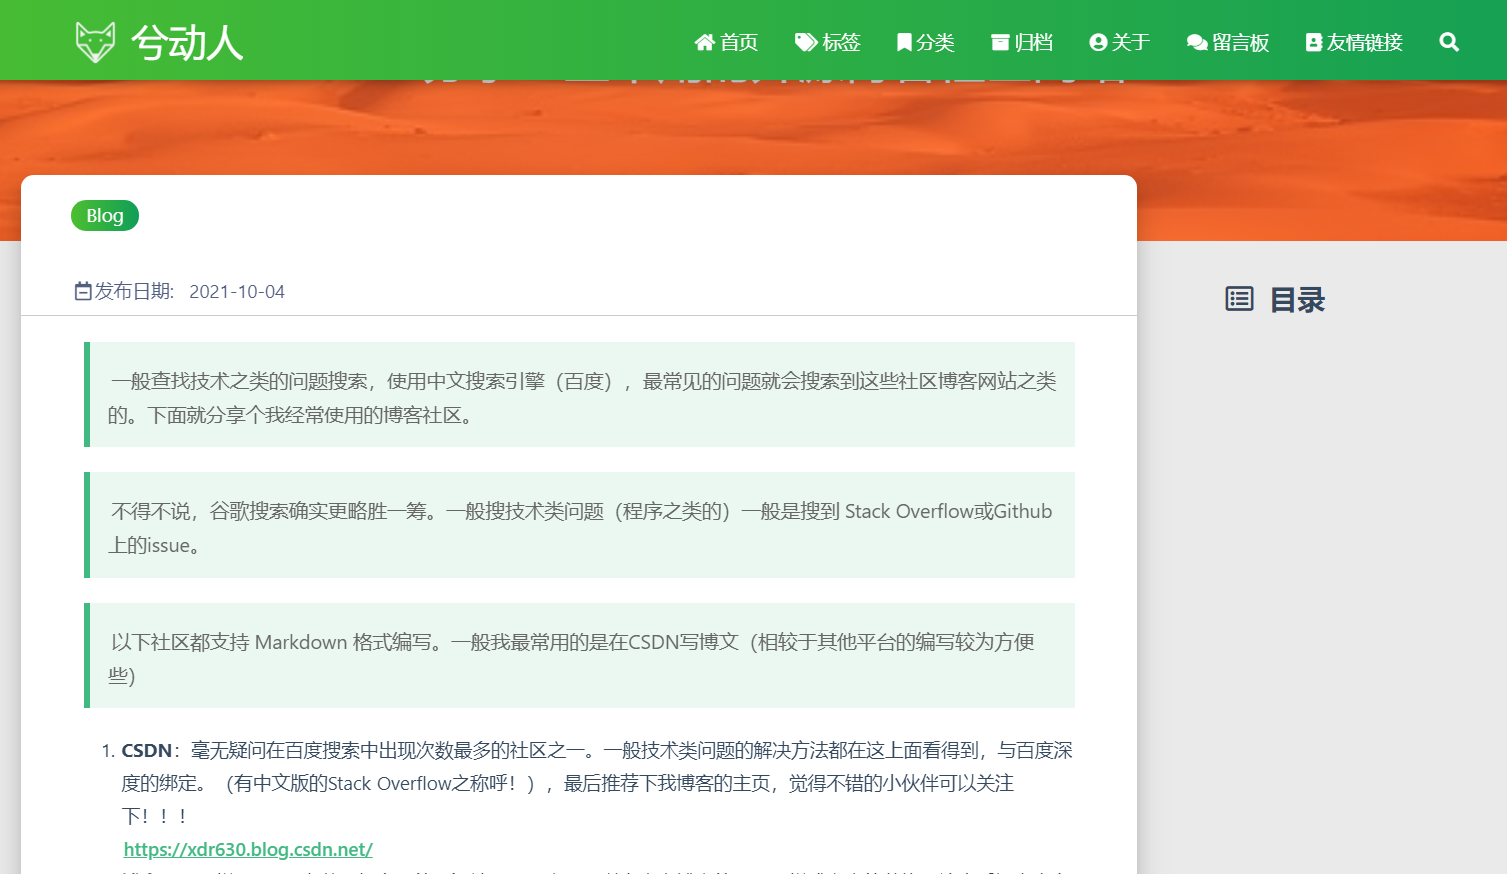
Task: Click the bold CSDN list item title
Action: 147,750
